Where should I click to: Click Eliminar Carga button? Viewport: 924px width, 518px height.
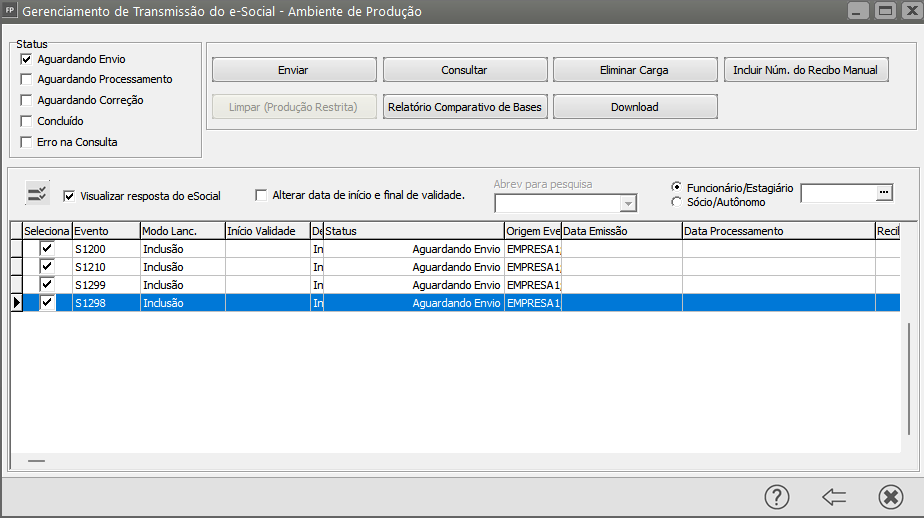click(635, 70)
